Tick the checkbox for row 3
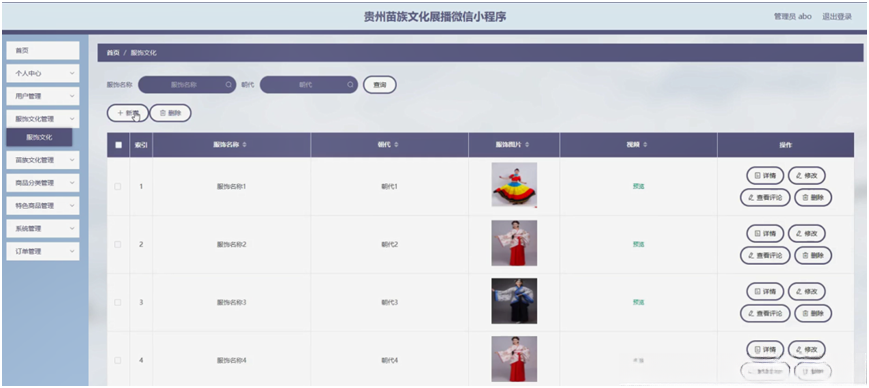The image size is (869, 388). click(117, 303)
